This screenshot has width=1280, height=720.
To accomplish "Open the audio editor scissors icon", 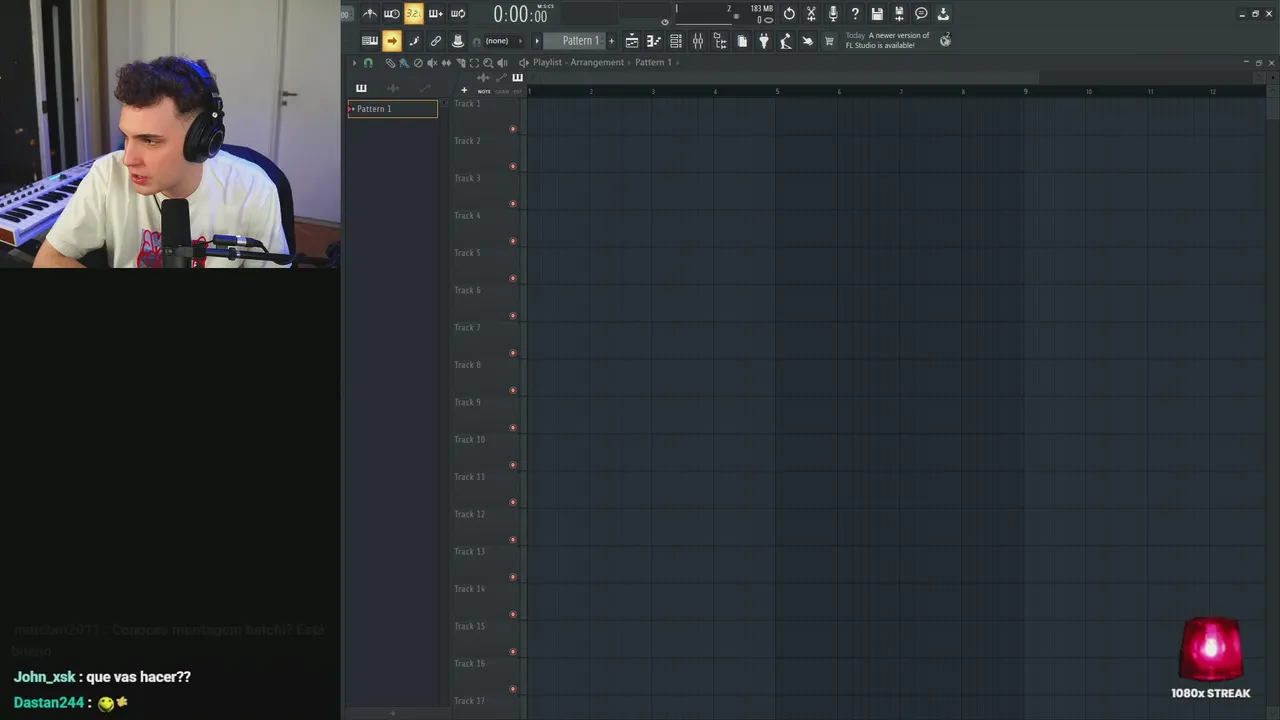I will [811, 14].
